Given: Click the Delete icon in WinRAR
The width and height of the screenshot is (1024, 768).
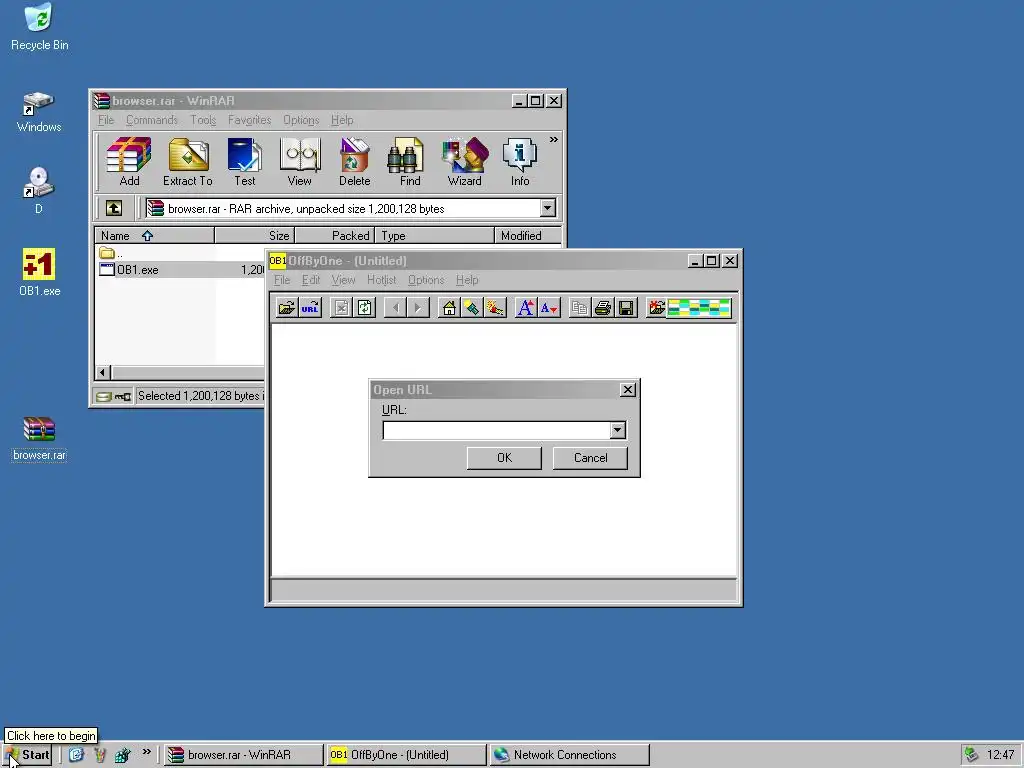Looking at the screenshot, I should [x=355, y=162].
